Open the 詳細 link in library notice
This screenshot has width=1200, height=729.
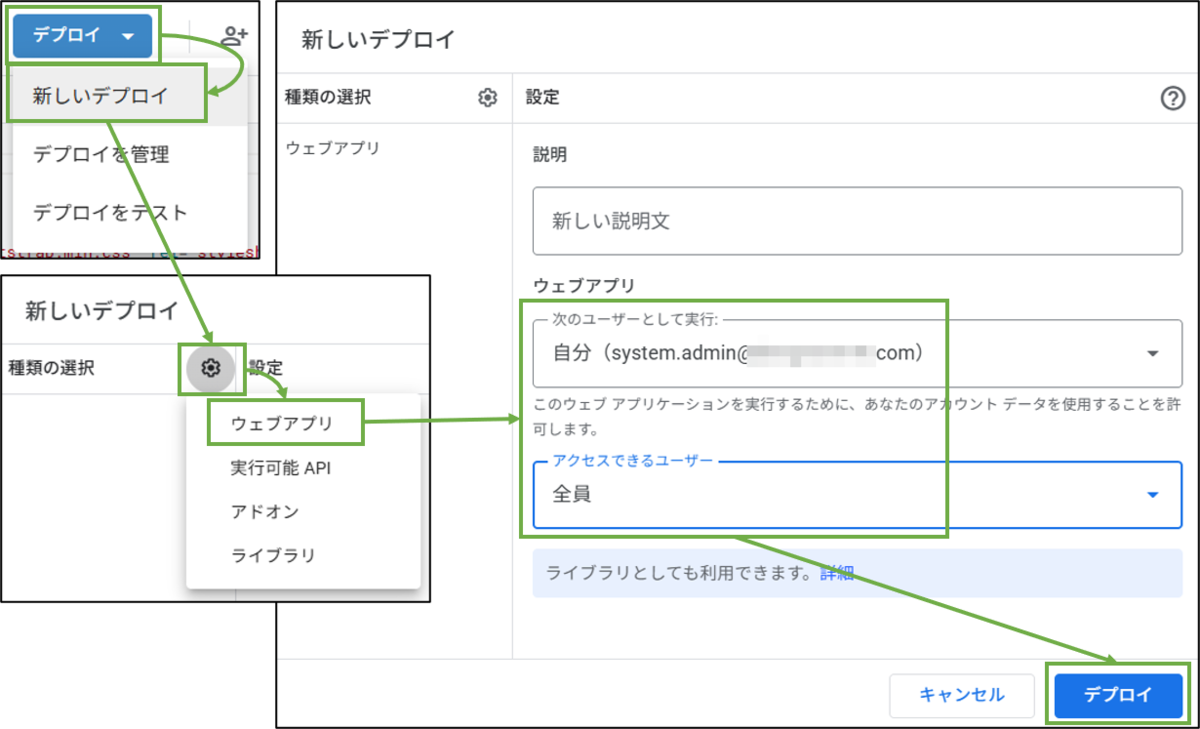837,573
